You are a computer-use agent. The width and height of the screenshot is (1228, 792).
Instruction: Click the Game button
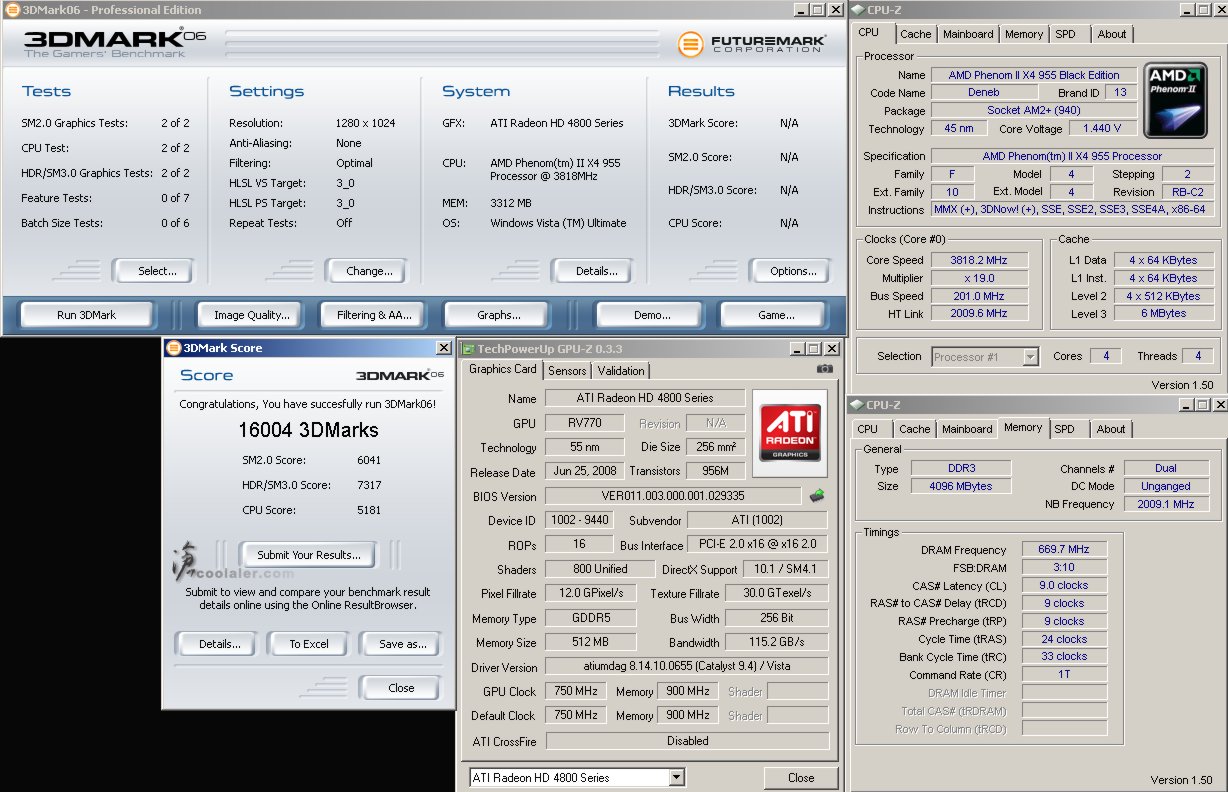776,315
